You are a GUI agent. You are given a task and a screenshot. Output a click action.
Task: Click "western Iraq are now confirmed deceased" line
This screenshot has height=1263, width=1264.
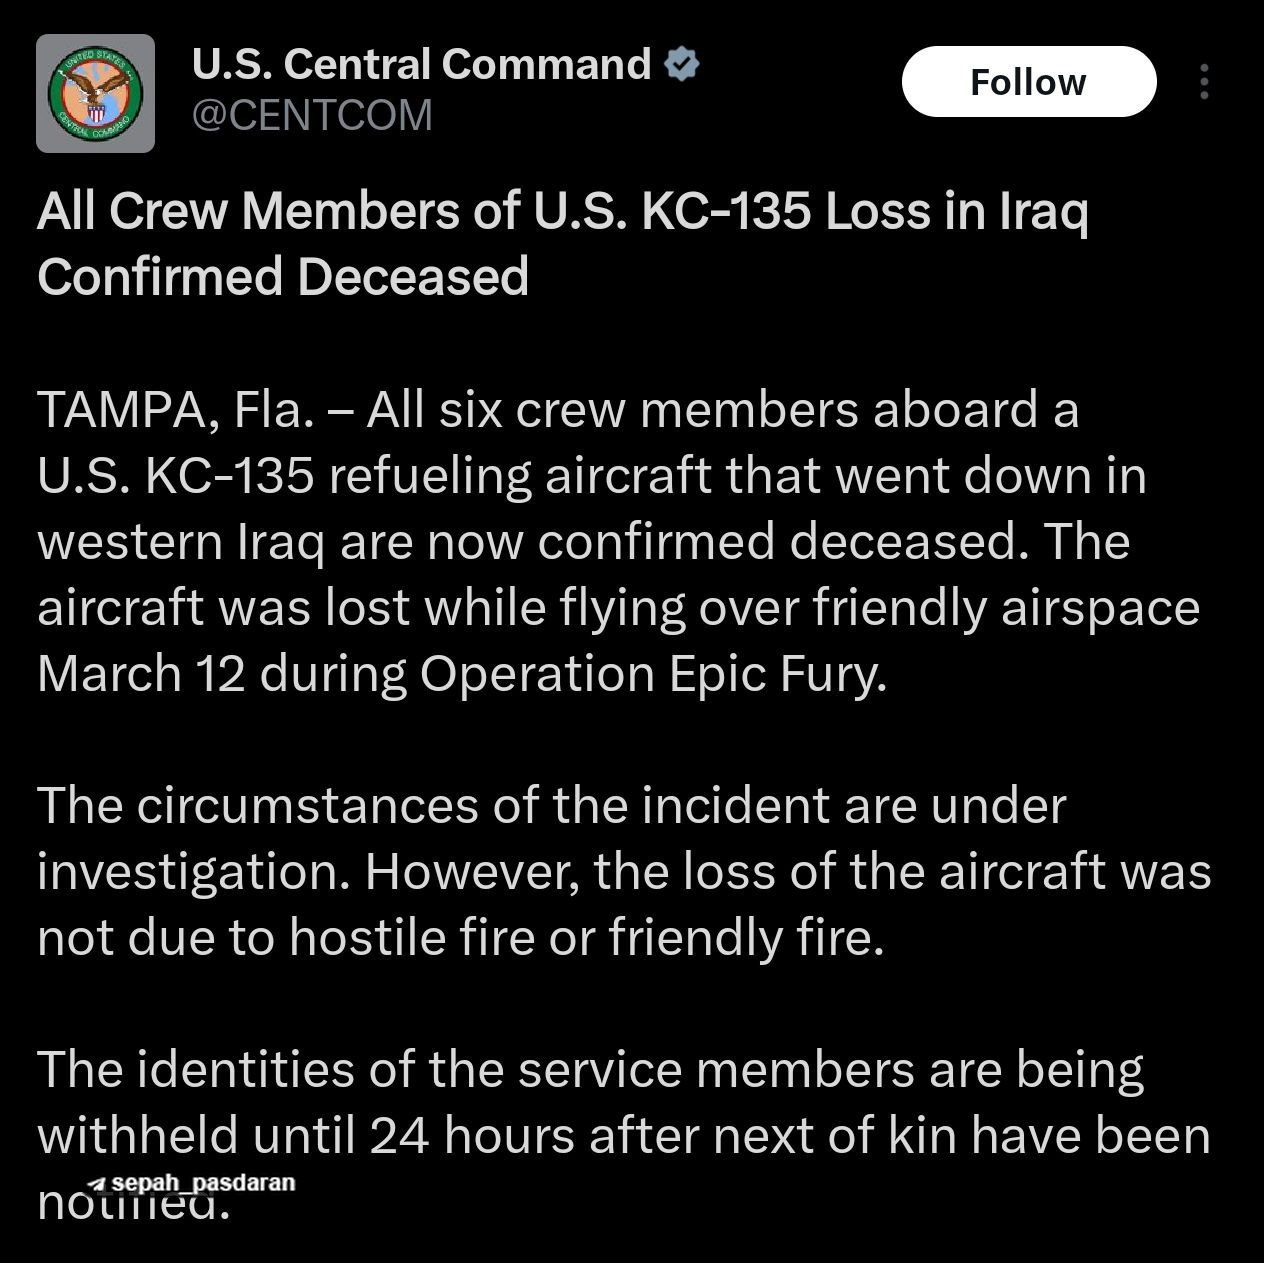(583, 542)
